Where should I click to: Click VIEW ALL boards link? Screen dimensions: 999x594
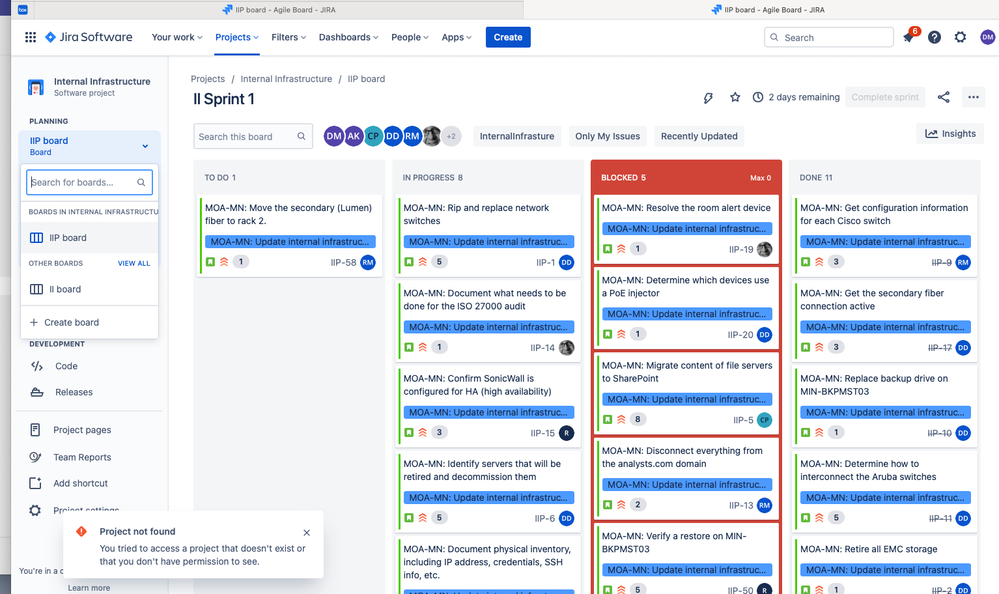coord(134,263)
